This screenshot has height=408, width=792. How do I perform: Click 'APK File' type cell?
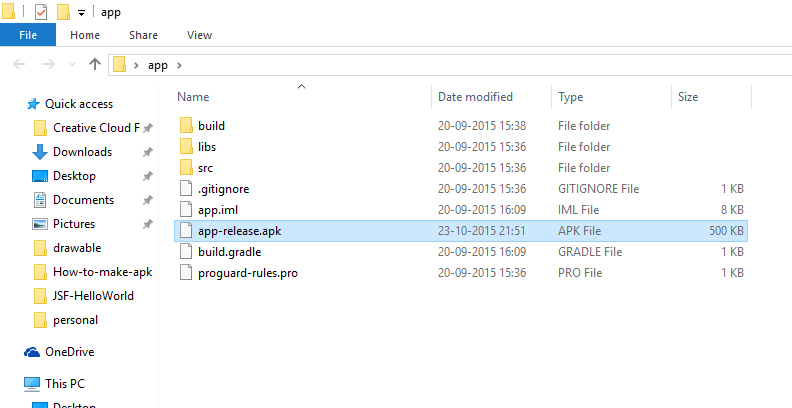[x=579, y=231]
